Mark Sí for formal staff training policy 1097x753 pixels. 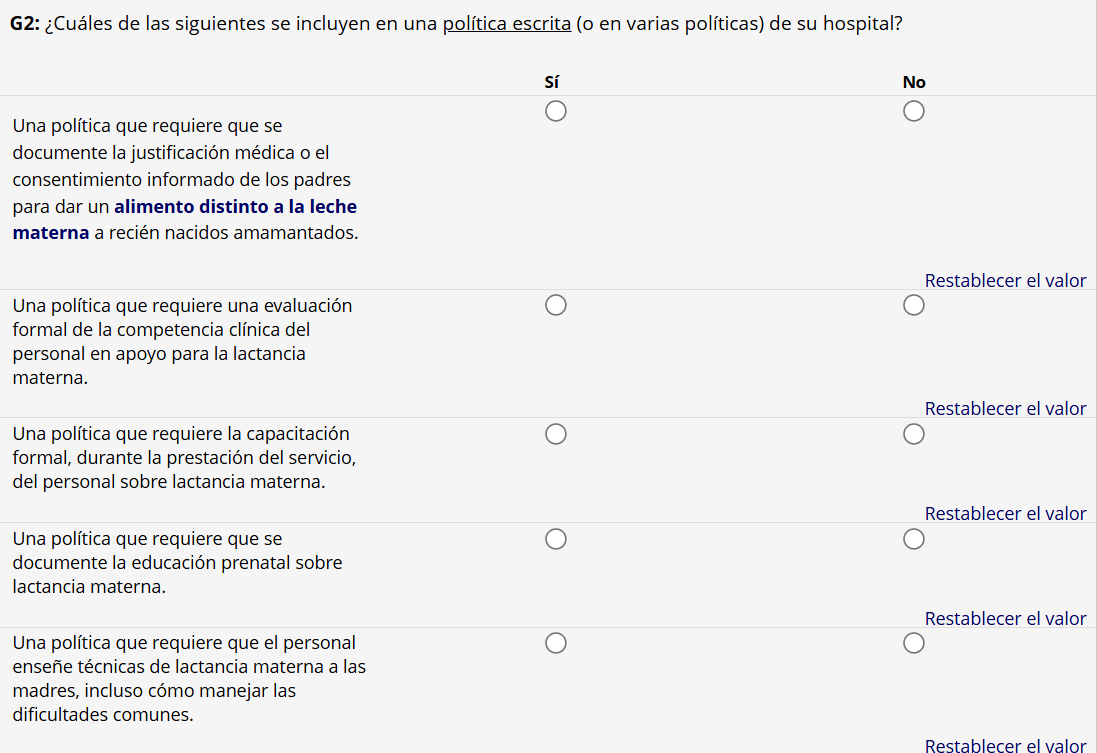click(x=556, y=434)
